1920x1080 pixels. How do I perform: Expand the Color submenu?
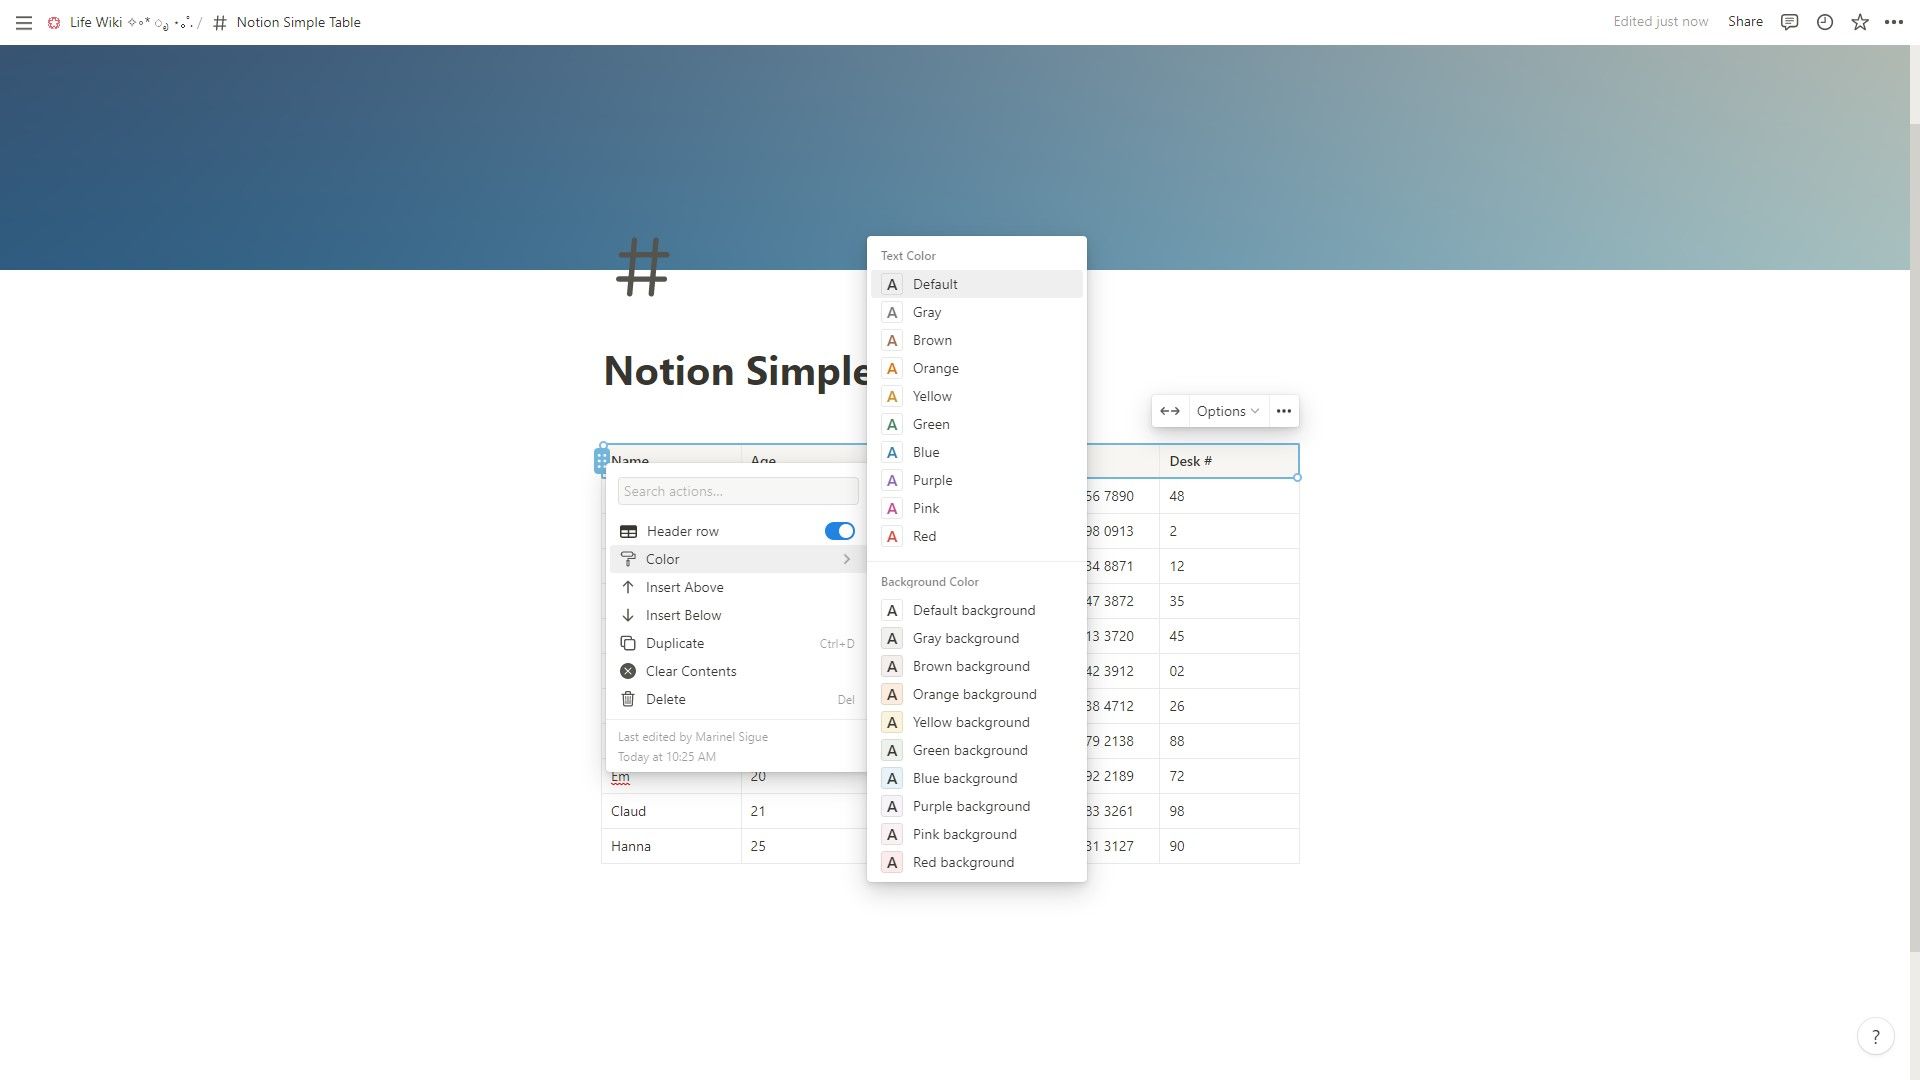[736, 558]
